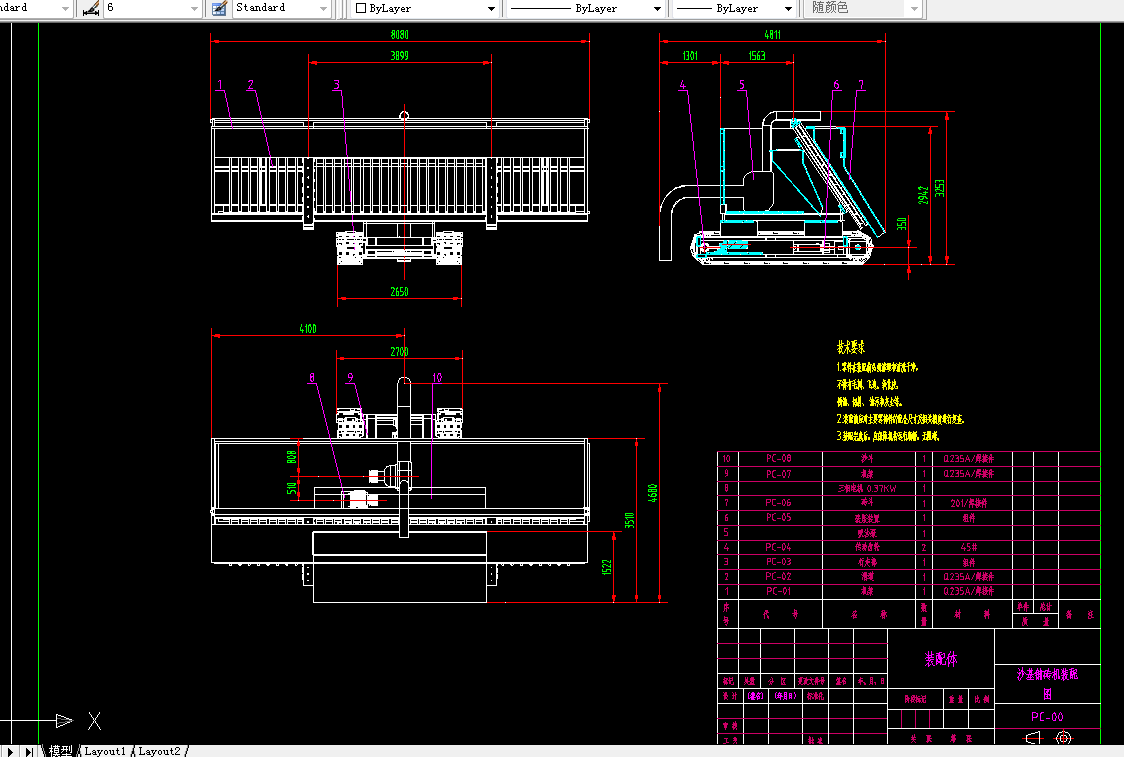Open the ByLayer lineweight dropdown
The height and width of the screenshot is (757, 1124).
(734, 9)
